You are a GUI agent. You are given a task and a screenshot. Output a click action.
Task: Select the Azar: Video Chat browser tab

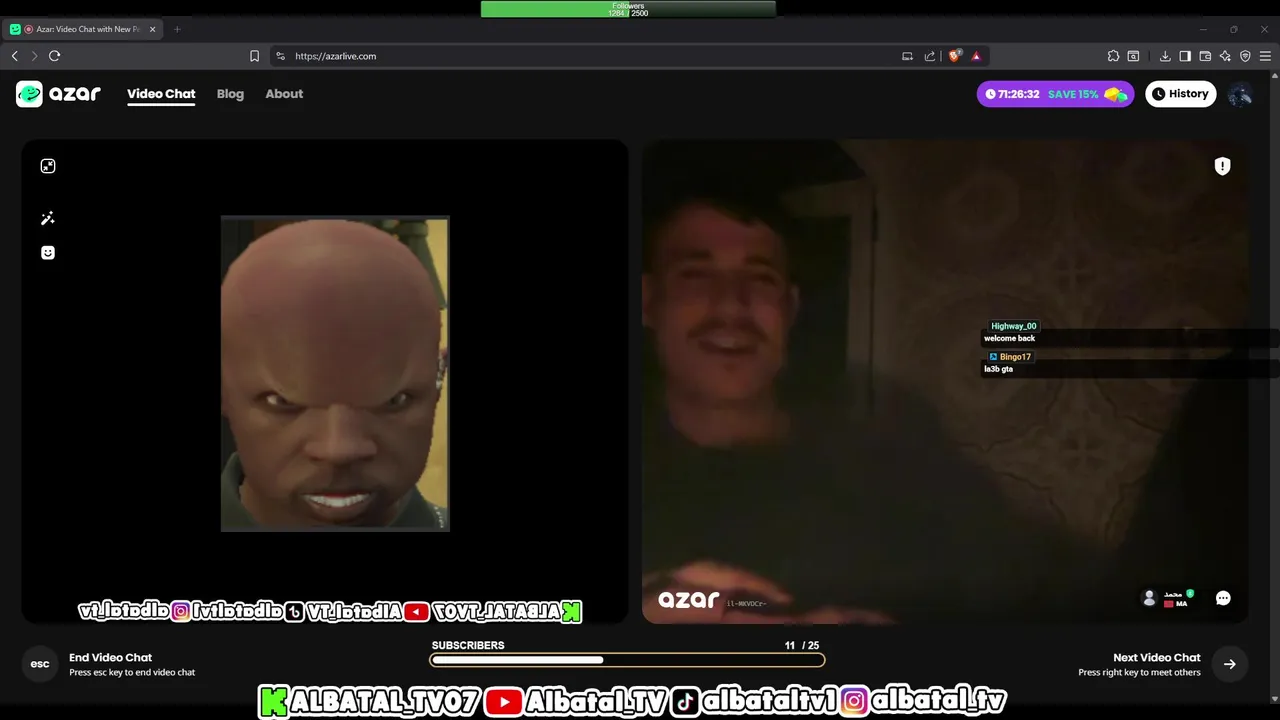84,29
